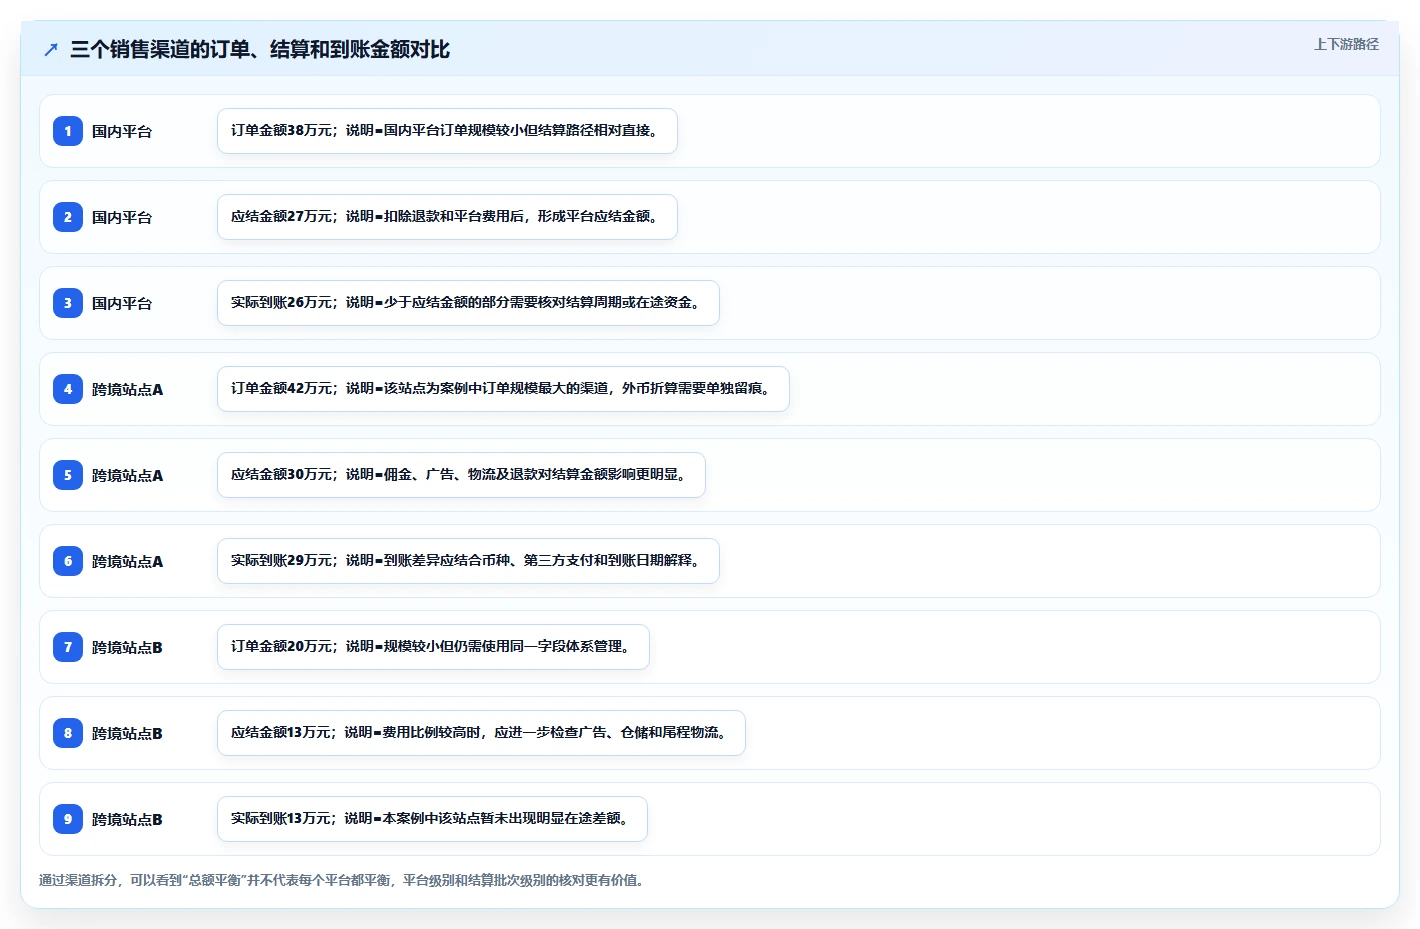Viewport: 1420px width, 929px height.
Task: Select the 应结金额30万元 description box
Action: coord(461,475)
